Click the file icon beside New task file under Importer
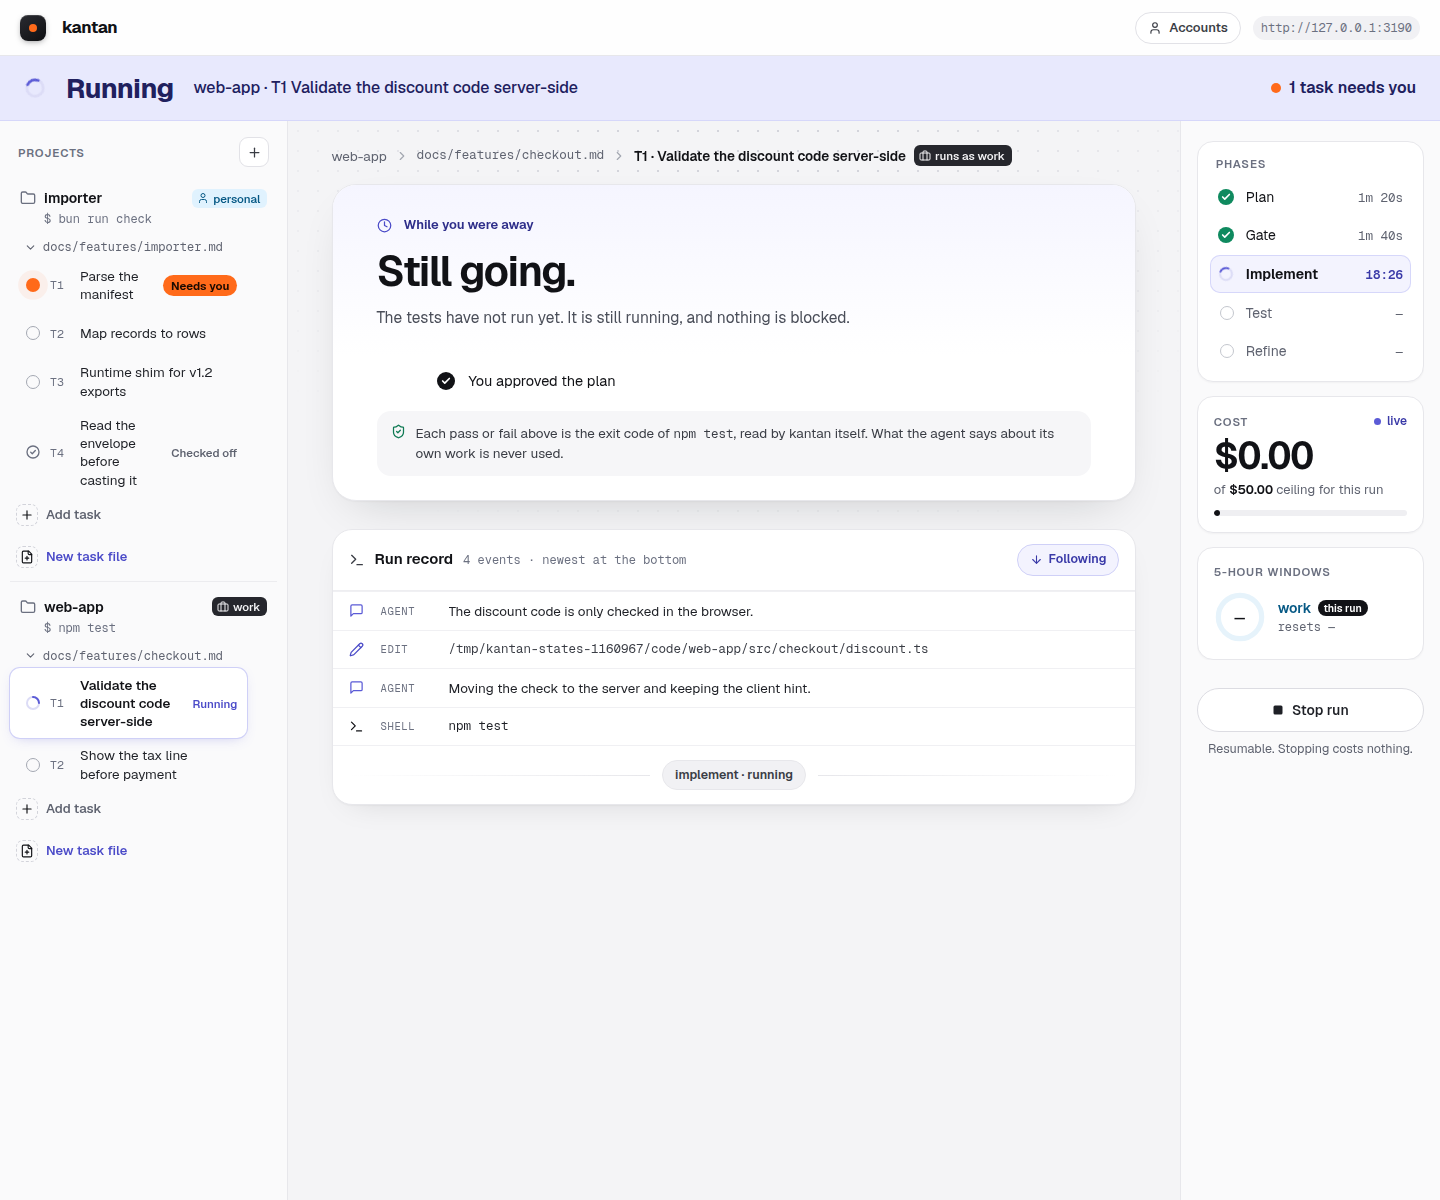 27,557
